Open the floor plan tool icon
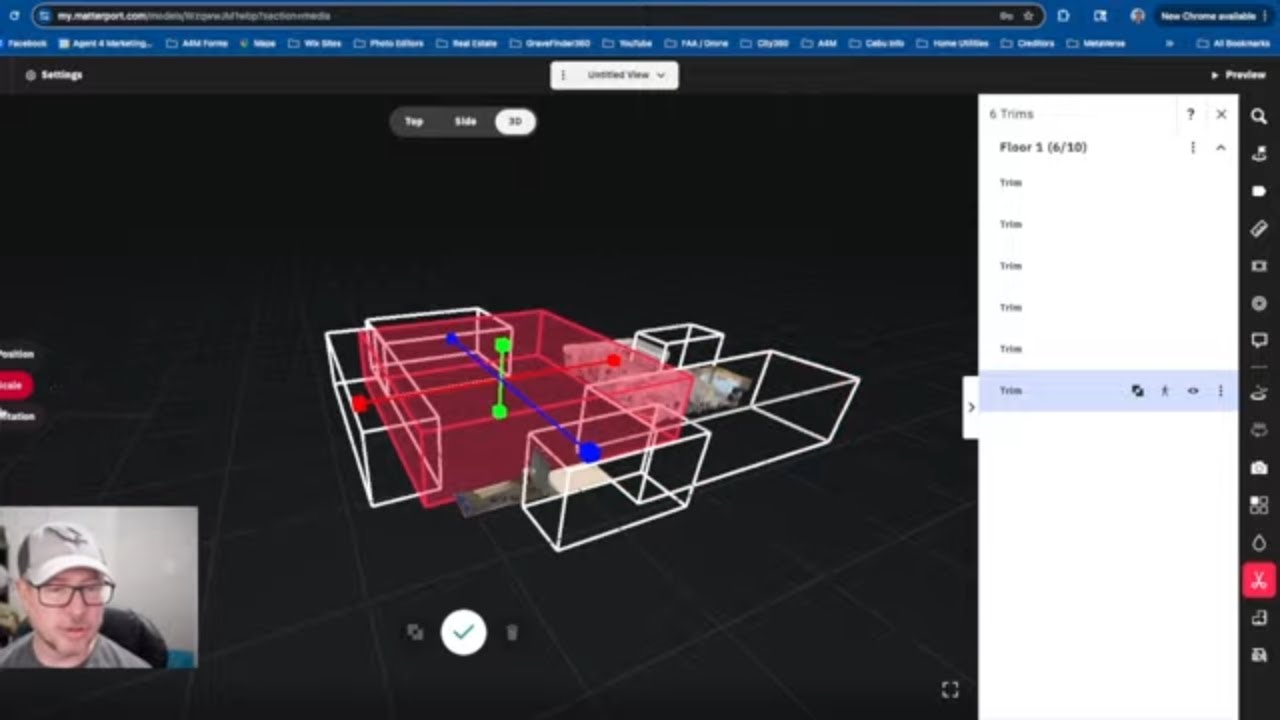1280x720 pixels. click(1259, 617)
